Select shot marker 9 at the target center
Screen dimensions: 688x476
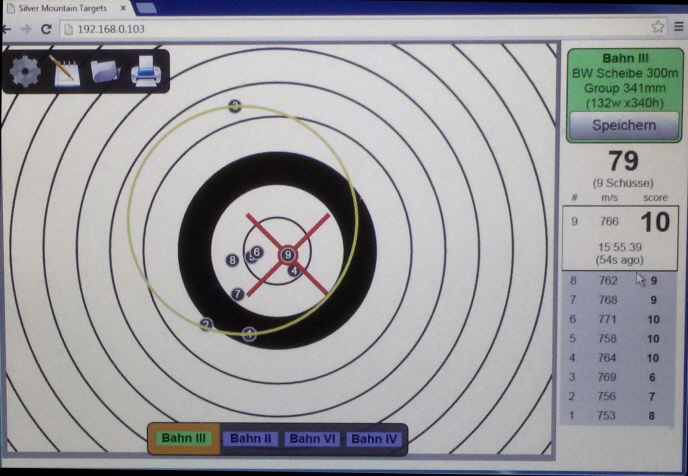(287, 255)
